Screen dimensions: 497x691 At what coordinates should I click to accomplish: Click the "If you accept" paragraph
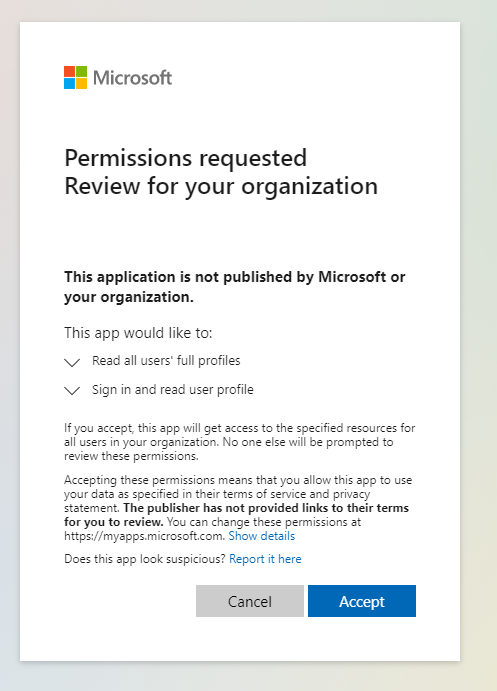point(240,442)
